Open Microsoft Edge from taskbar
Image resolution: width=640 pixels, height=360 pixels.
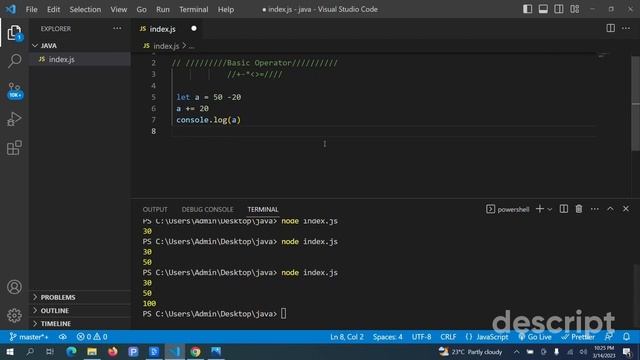[71, 351]
